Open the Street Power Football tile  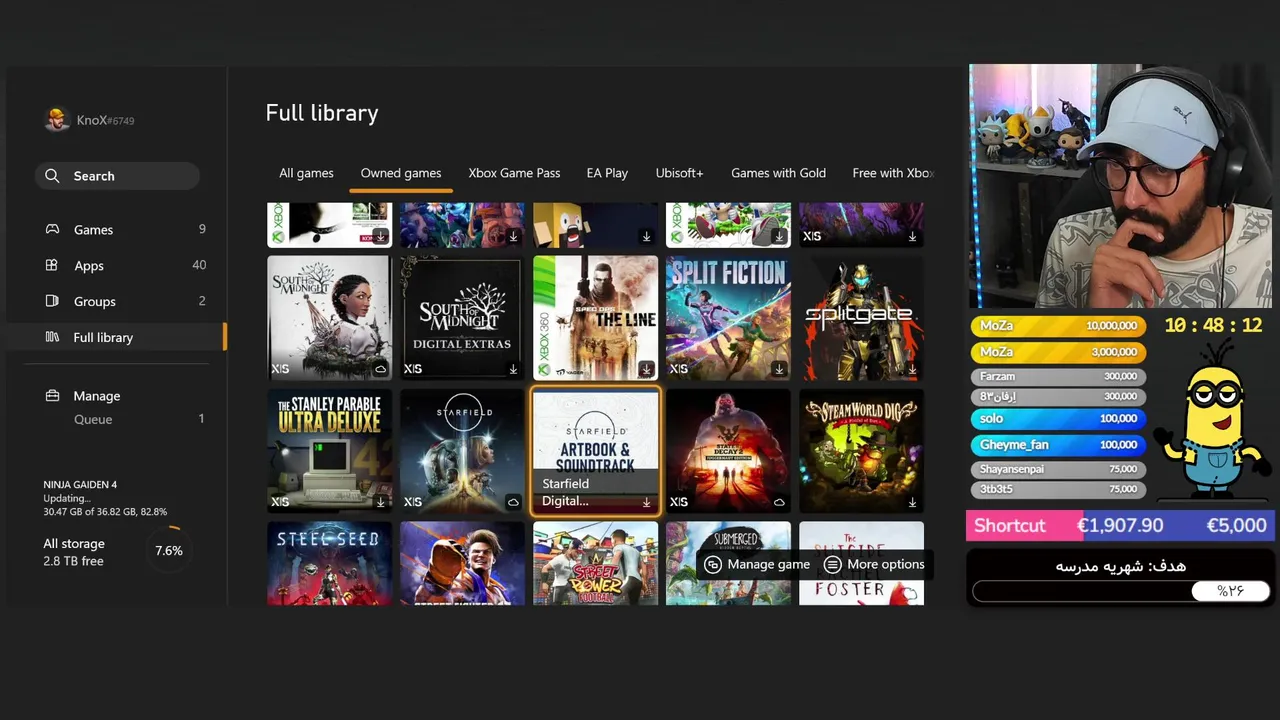595,563
